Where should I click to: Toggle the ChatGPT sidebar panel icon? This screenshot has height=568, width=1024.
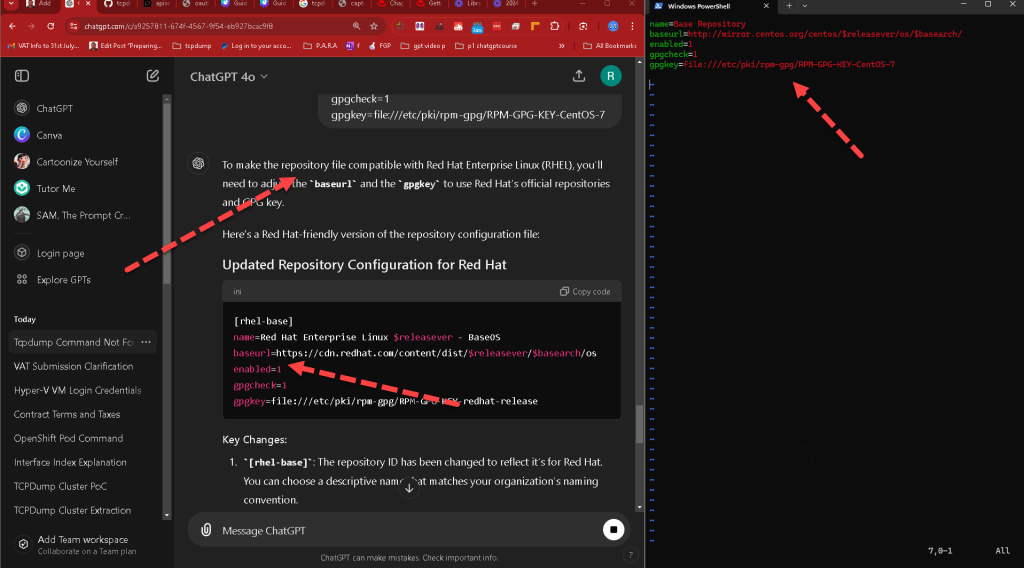[x=22, y=76]
